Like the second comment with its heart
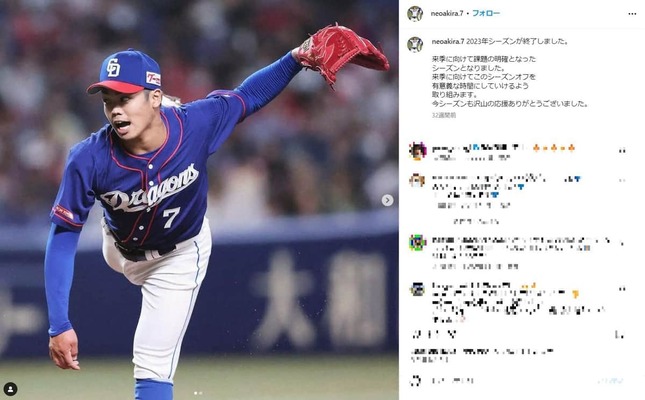Screen dimensions: 645x400 622,180
